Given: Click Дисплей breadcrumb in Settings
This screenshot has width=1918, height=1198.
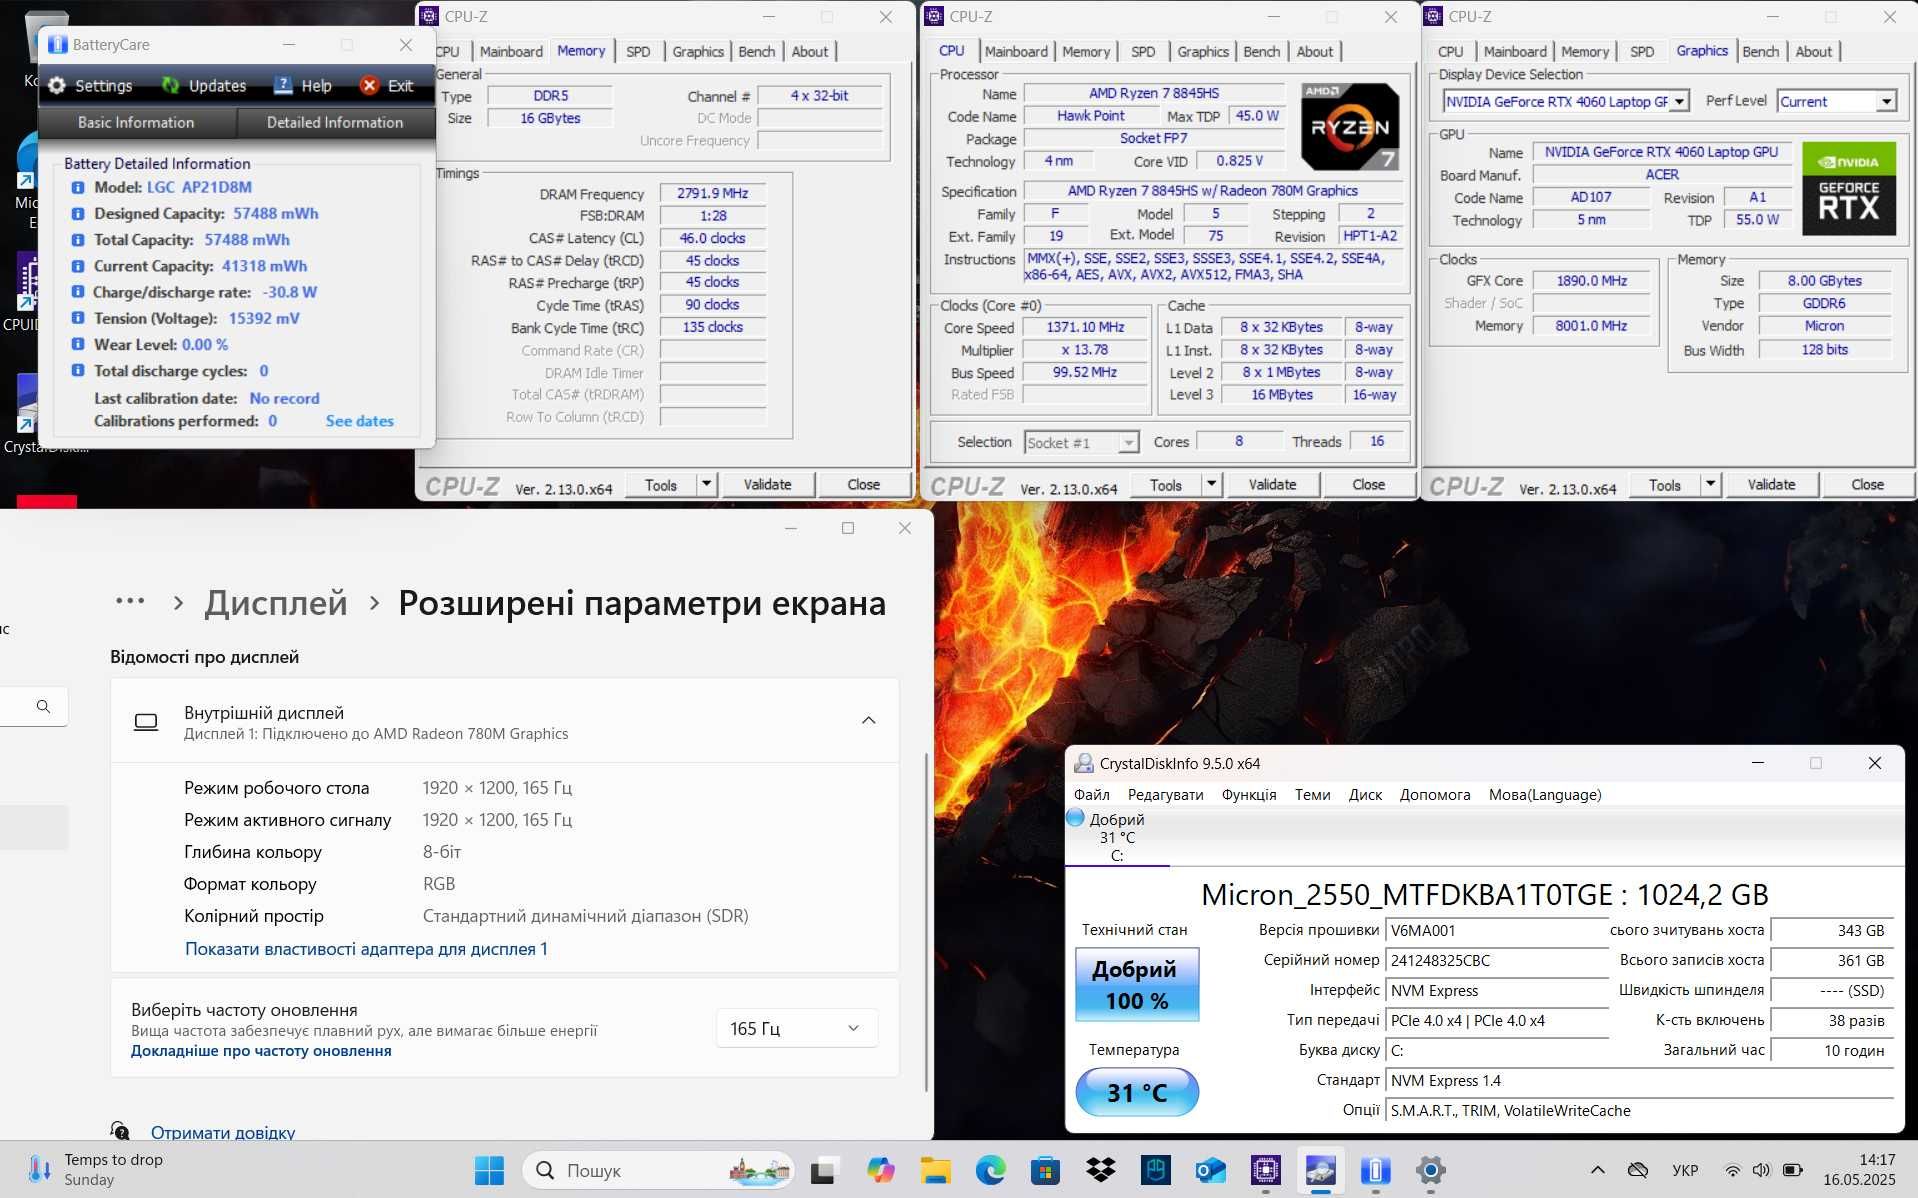Looking at the screenshot, I should pos(276,603).
